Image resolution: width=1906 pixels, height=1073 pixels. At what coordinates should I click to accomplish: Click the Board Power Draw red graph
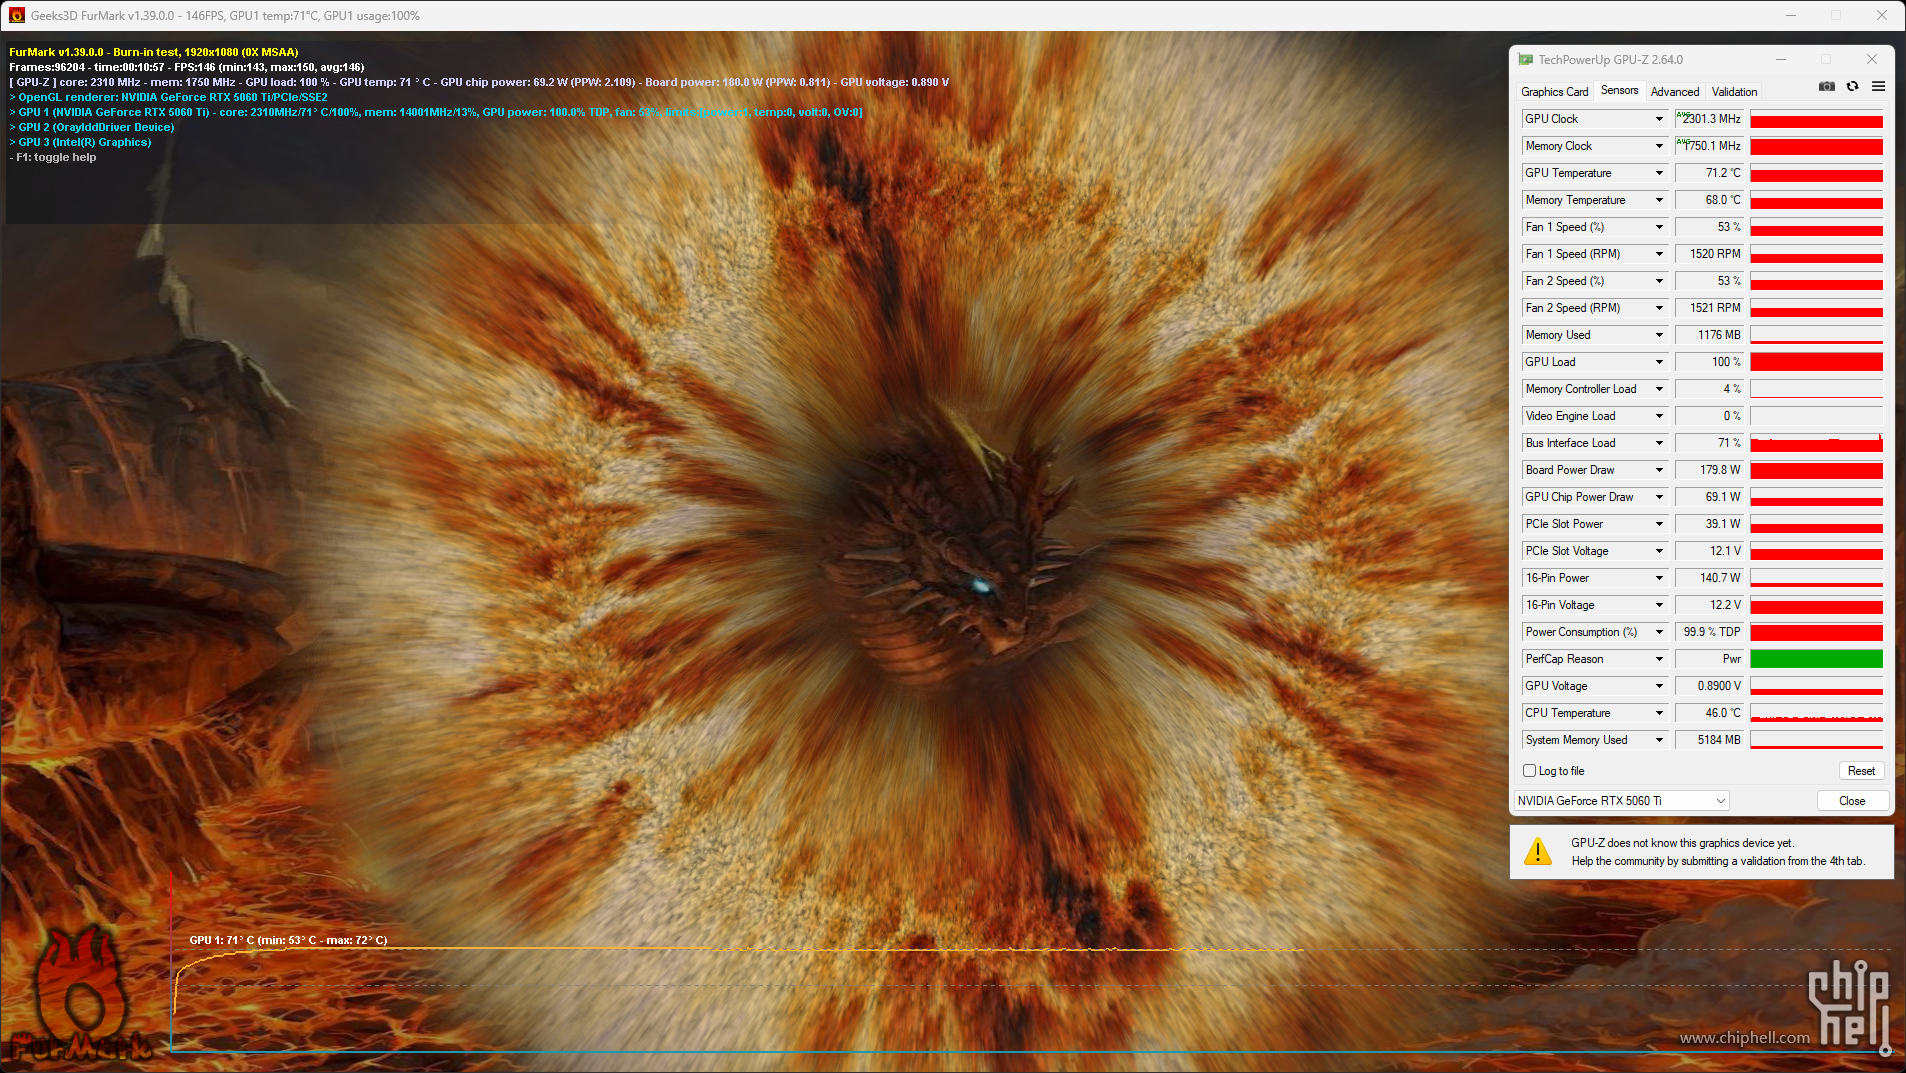point(1816,470)
